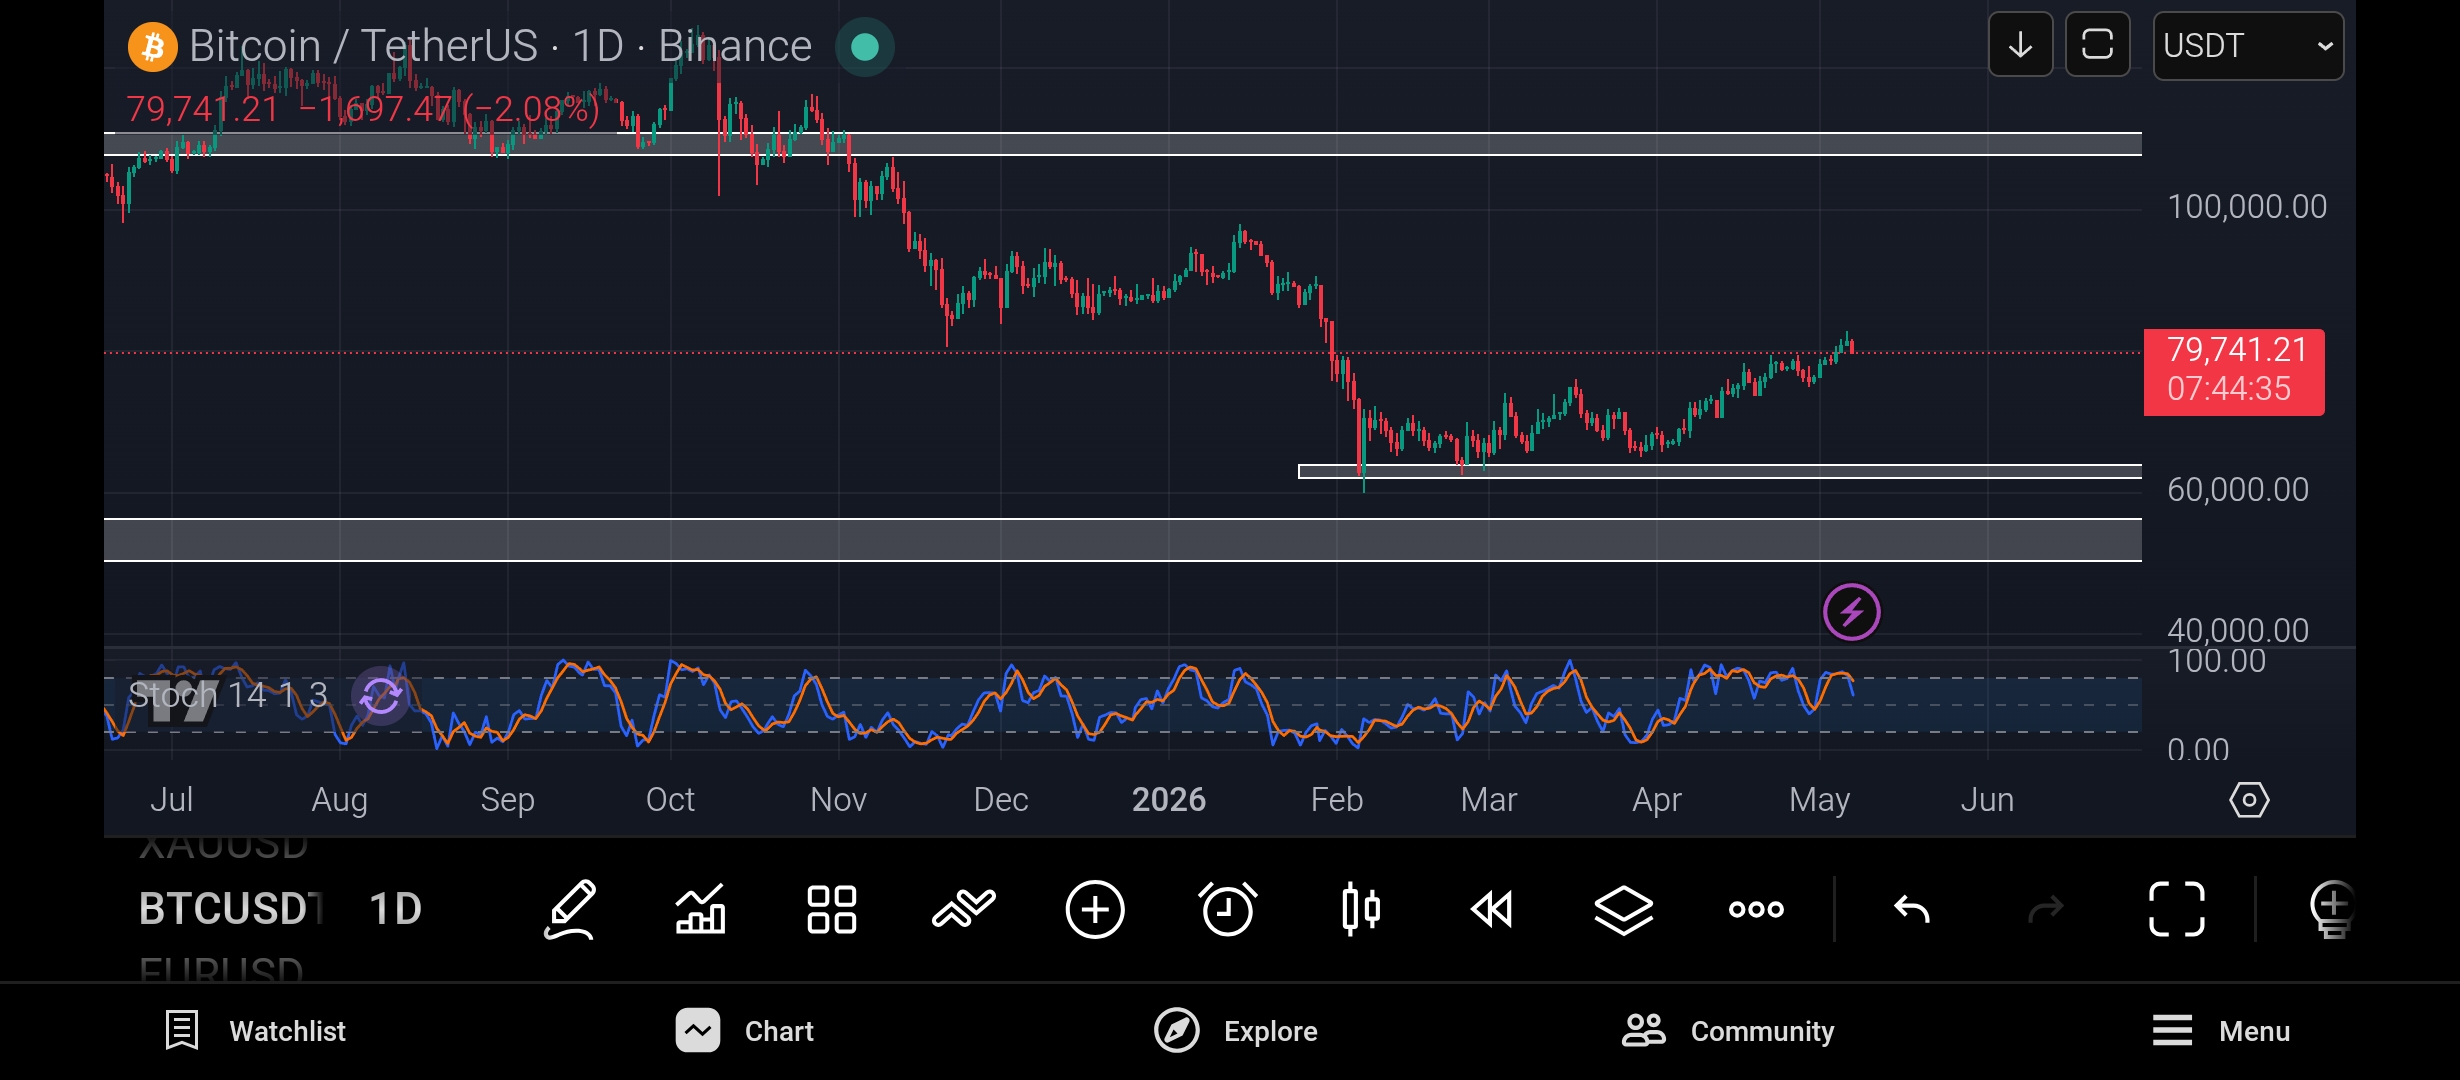Image resolution: width=2460 pixels, height=1080 pixels.
Task: Publish an idea with the lightbulb icon
Action: [2332, 909]
